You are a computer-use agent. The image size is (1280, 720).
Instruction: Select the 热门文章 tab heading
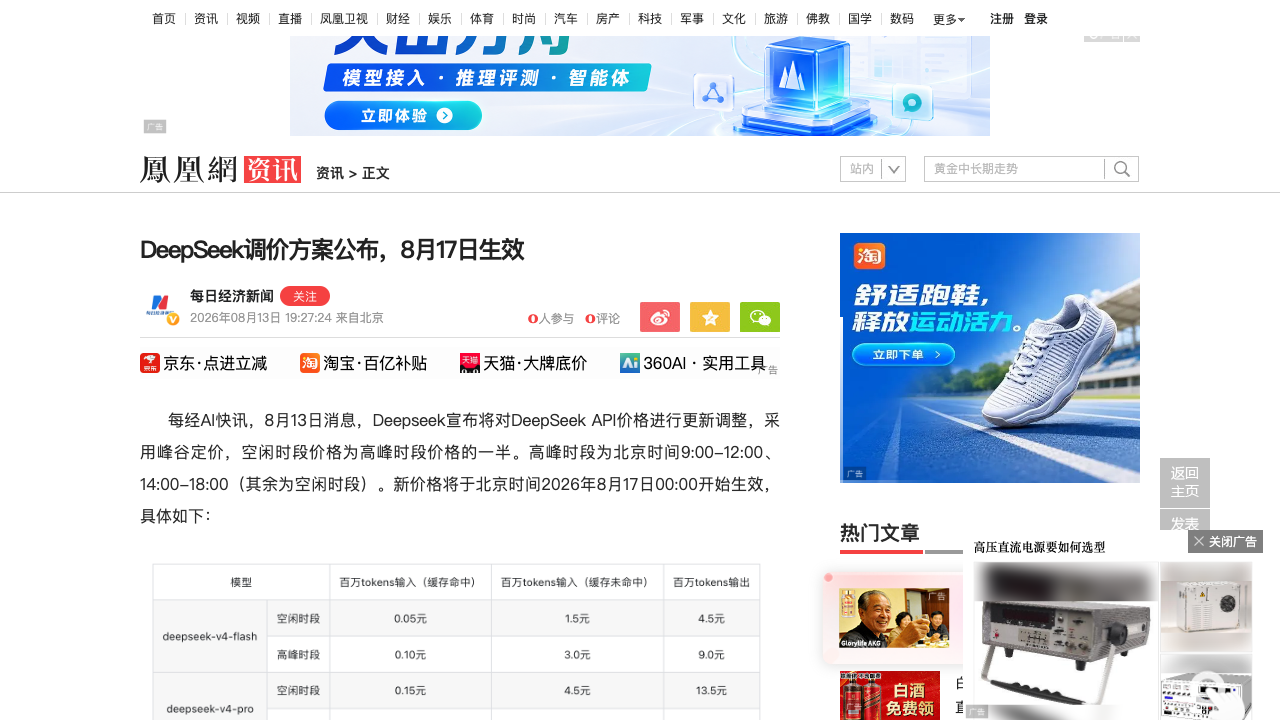click(x=880, y=533)
